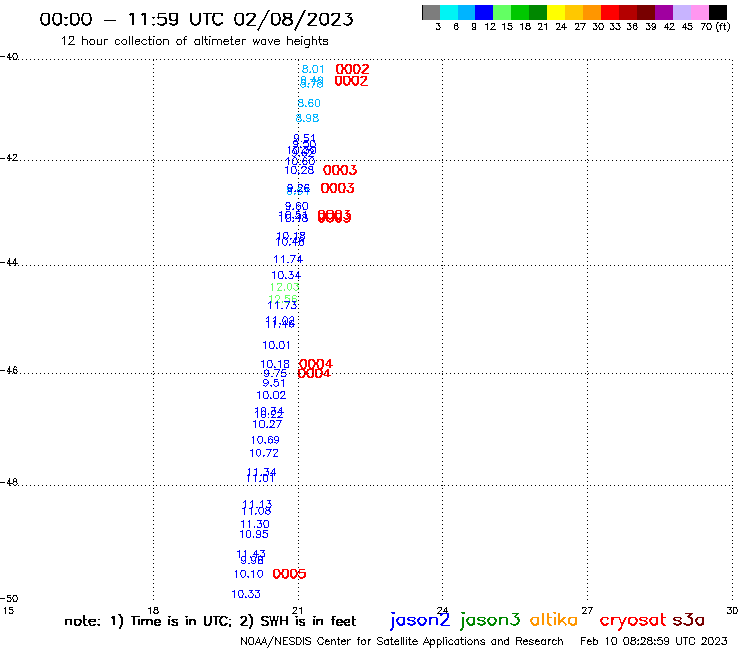Select the 10.33 value at the track's bottom
Screen dimensions: 740x650
246,594
